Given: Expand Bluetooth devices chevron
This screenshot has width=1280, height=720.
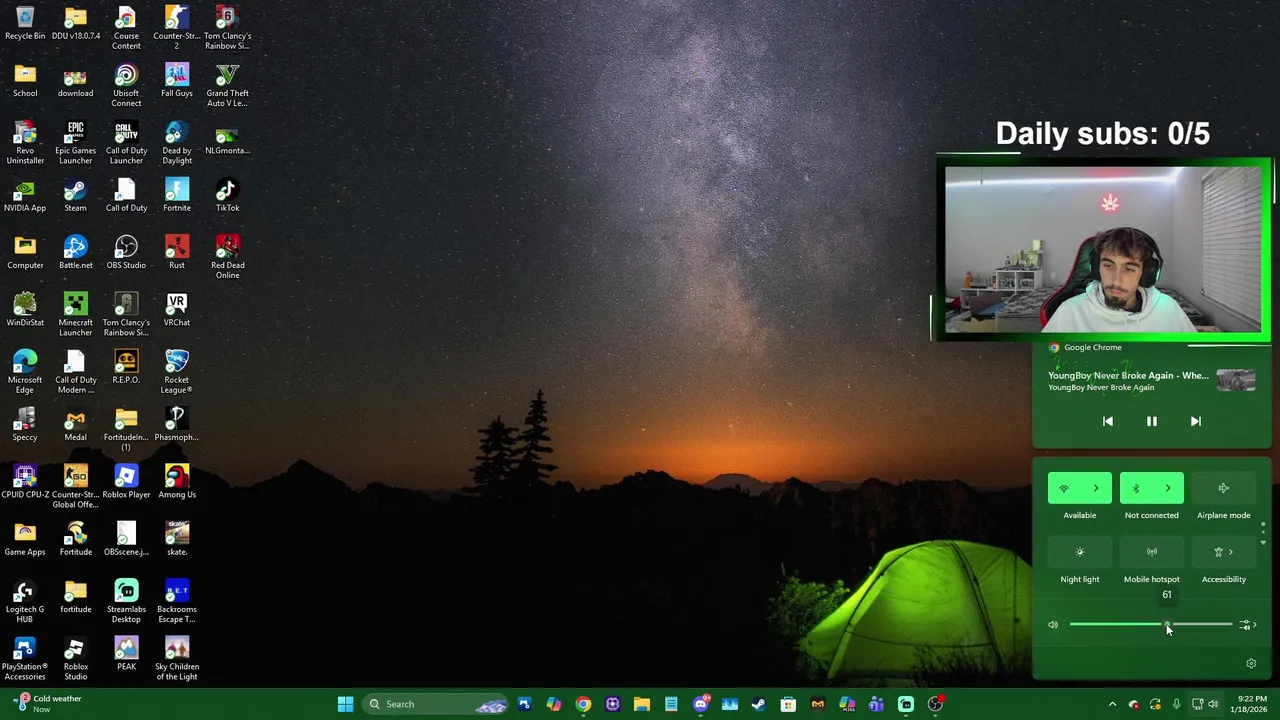Looking at the screenshot, I should click(x=1168, y=489).
